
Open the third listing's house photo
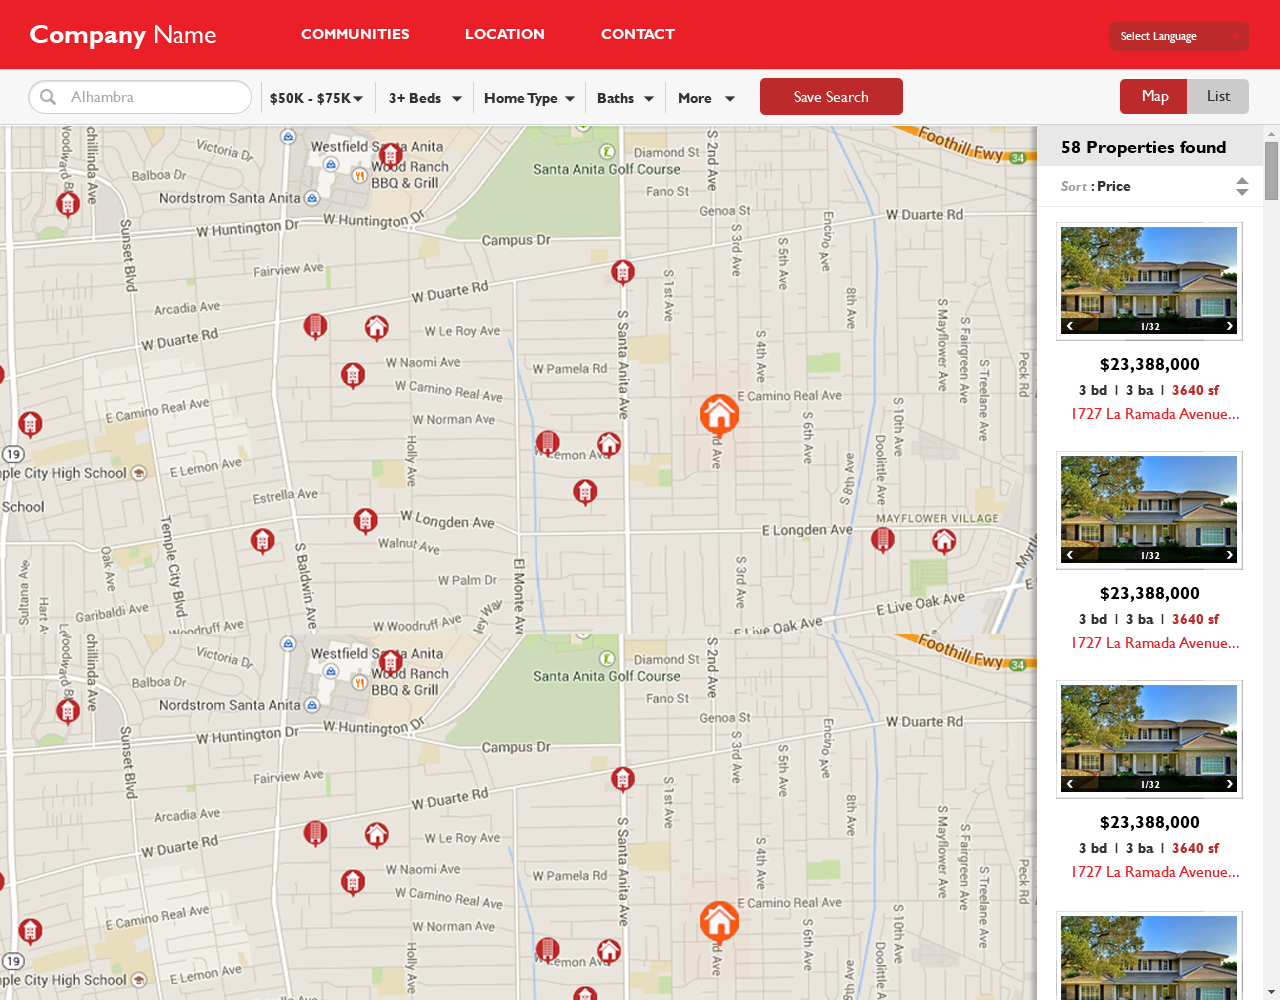coord(1149,739)
